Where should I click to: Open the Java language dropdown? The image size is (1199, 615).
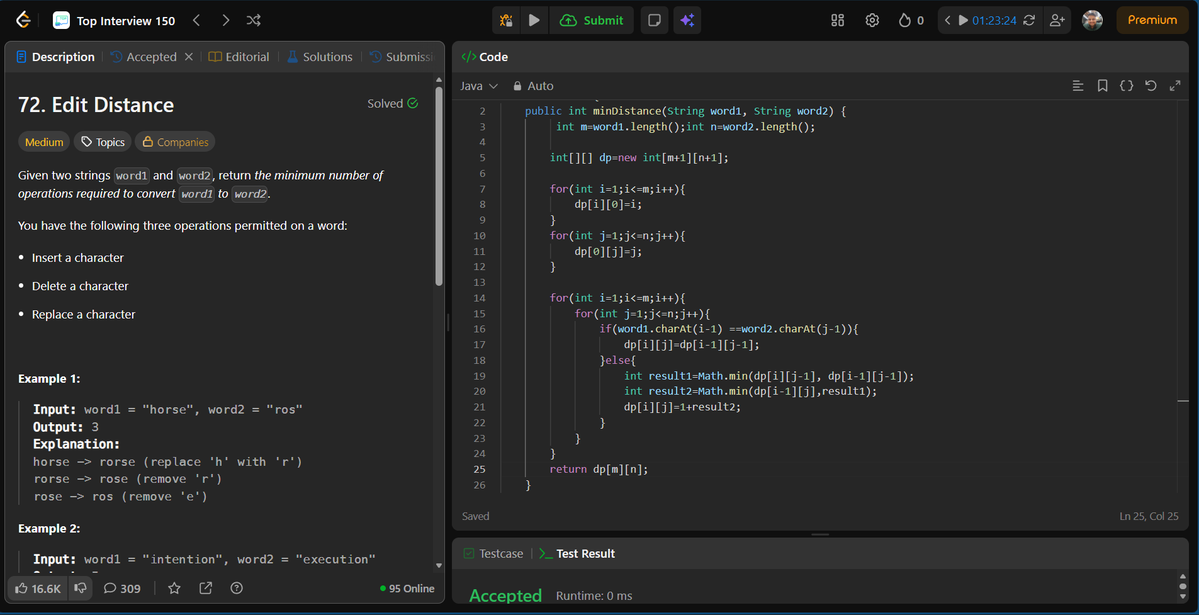coord(479,86)
